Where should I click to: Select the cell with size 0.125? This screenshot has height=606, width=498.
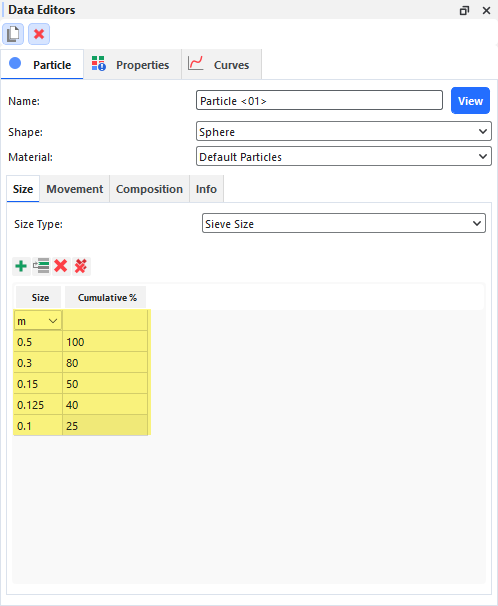[38, 405]
